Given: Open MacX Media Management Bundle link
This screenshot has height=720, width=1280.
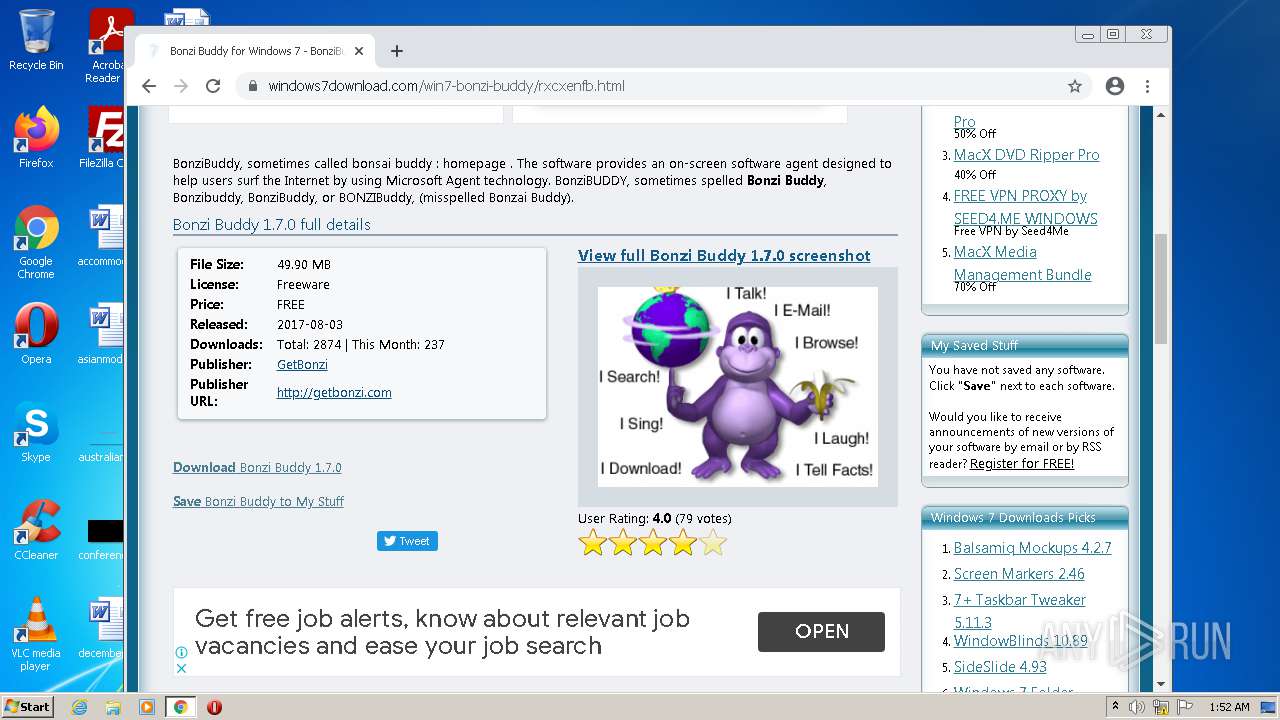Looking at the screenshot, I should (x=1022, y=263).
